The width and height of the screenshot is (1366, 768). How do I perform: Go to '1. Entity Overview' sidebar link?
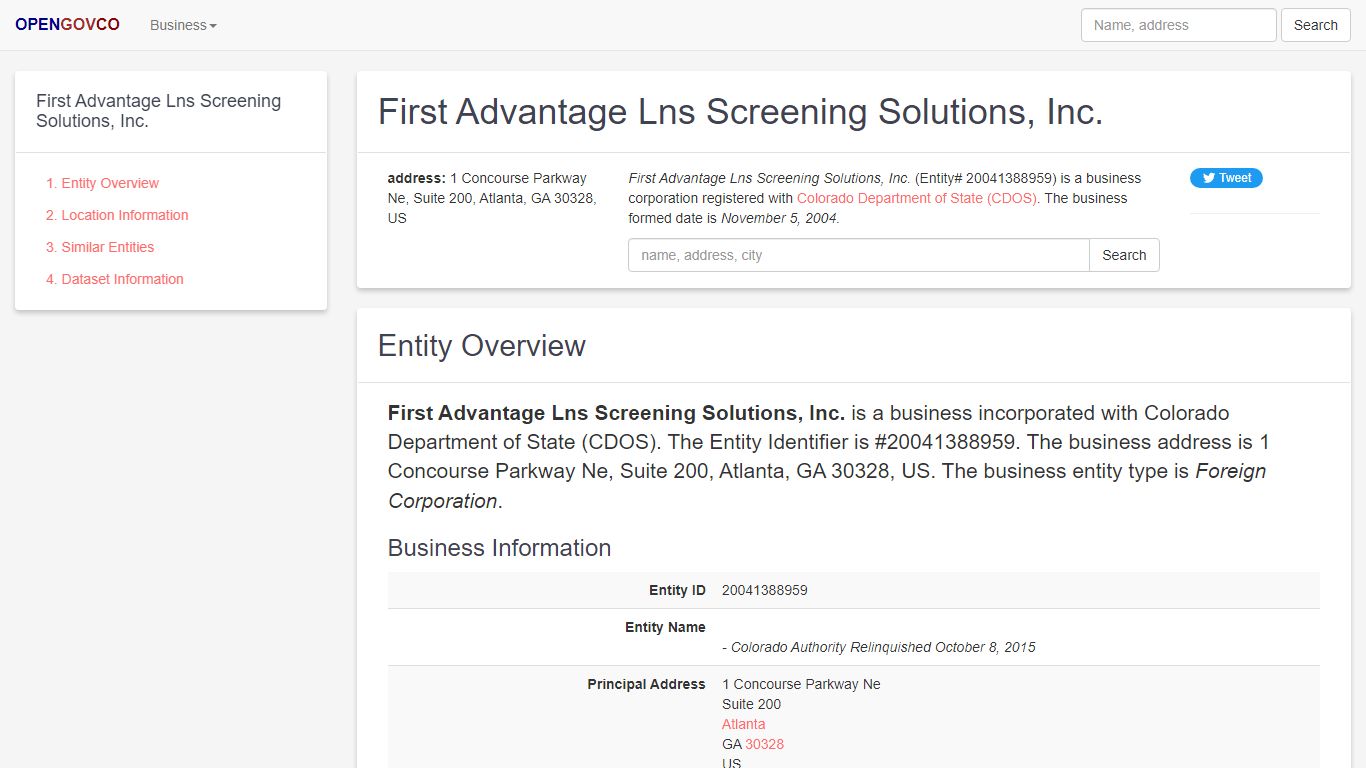pos(102,183)
